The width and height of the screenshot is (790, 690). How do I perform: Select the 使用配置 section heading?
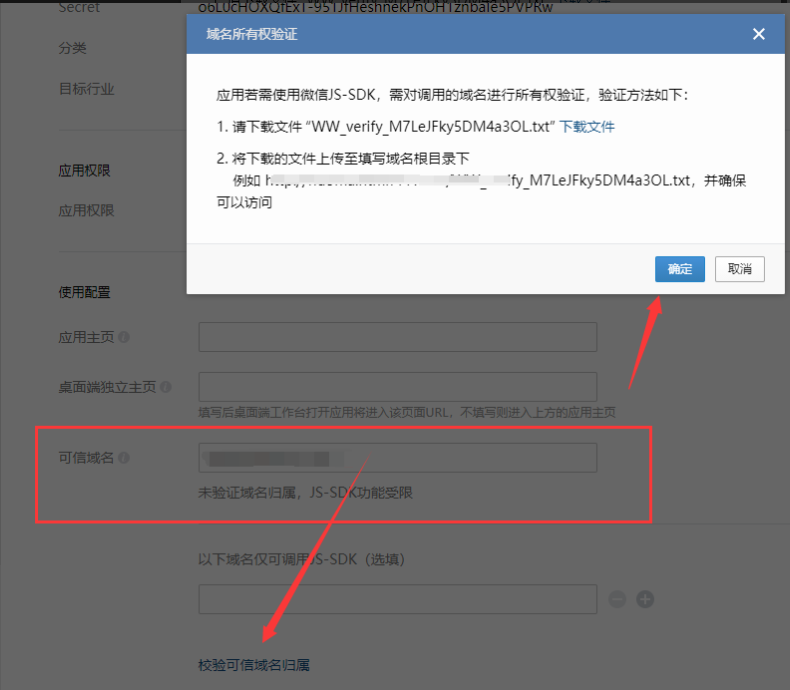click(x=85, y=293)
